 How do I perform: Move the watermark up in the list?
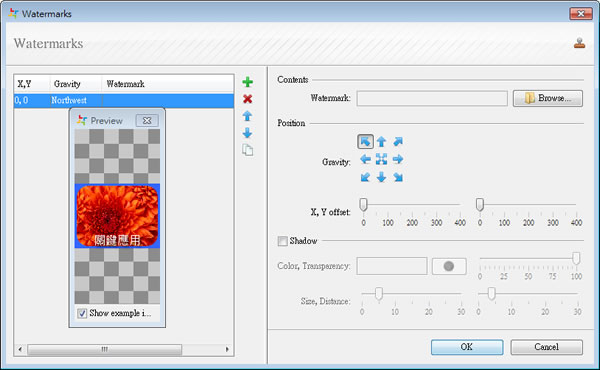(248, 116)
